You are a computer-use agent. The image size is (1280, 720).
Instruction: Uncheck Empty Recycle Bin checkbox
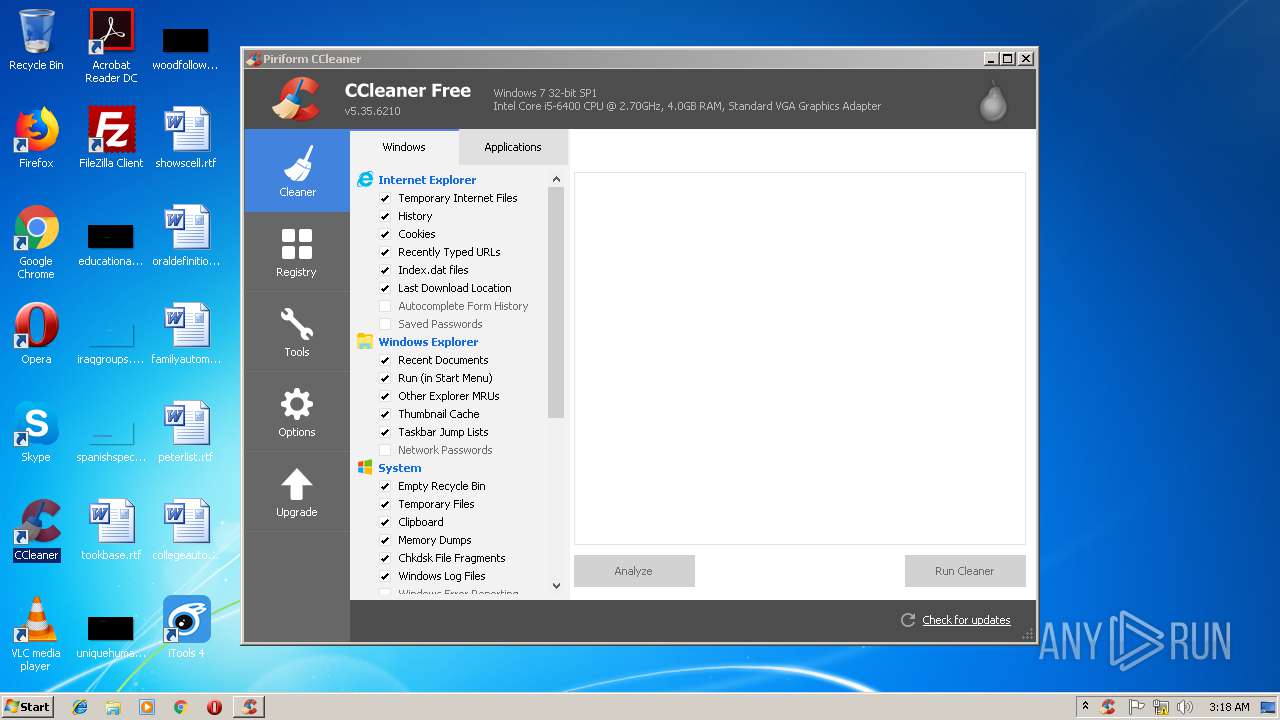(385, 486)
